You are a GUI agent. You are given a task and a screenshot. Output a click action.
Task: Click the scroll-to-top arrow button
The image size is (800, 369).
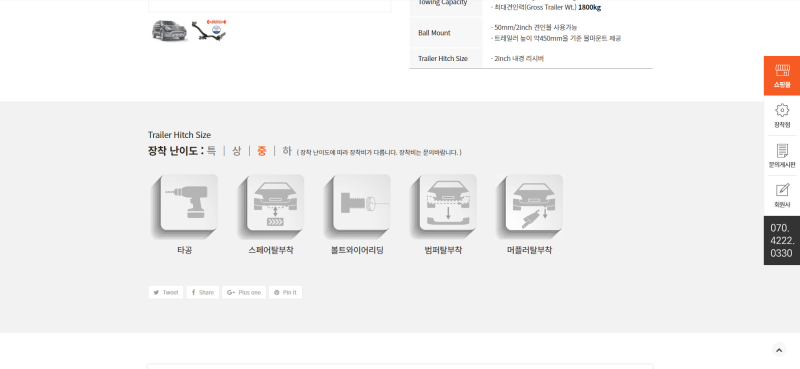[779, 350]
